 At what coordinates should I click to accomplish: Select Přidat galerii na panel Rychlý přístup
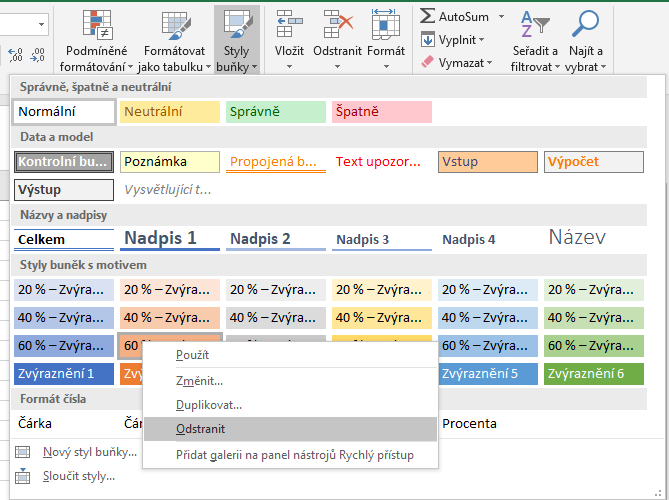tap(290, 455)
